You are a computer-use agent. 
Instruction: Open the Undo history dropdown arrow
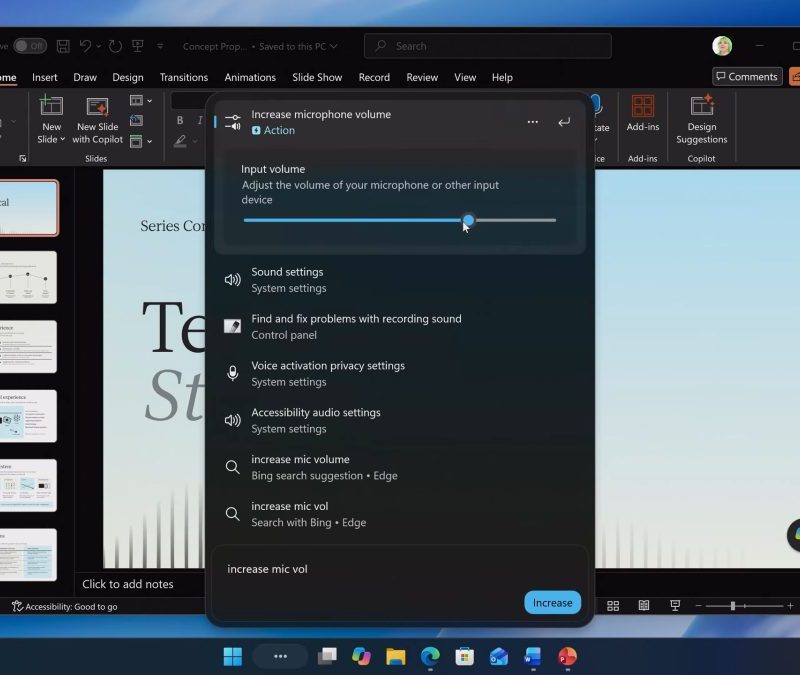click(x=98, y=46)
